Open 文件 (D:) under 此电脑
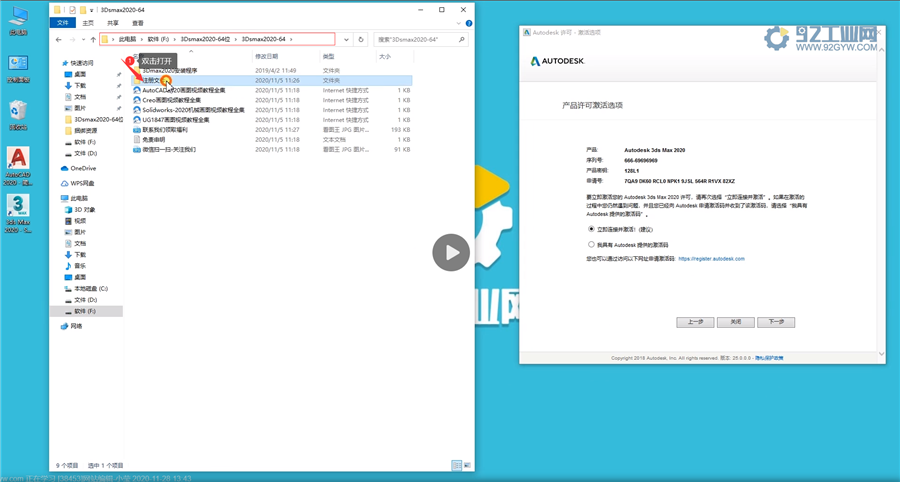Image resolution: width=900 pixels, height=482 pixels. pyautogui.click(x=86, y=300)
